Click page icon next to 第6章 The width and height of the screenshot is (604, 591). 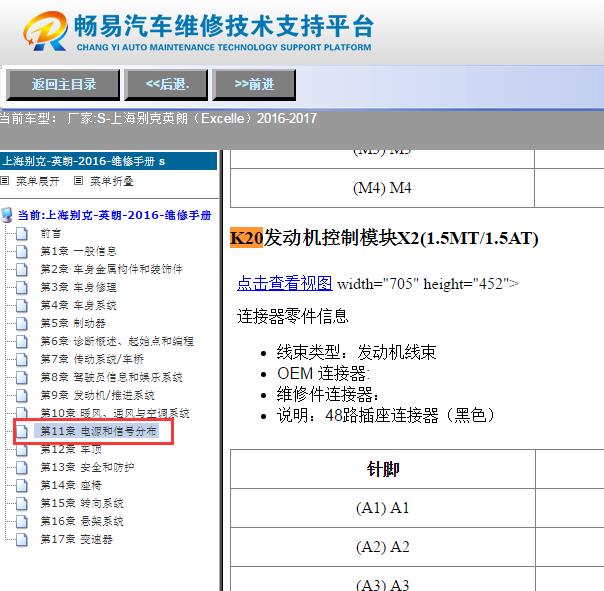click(x=22, y=341)
